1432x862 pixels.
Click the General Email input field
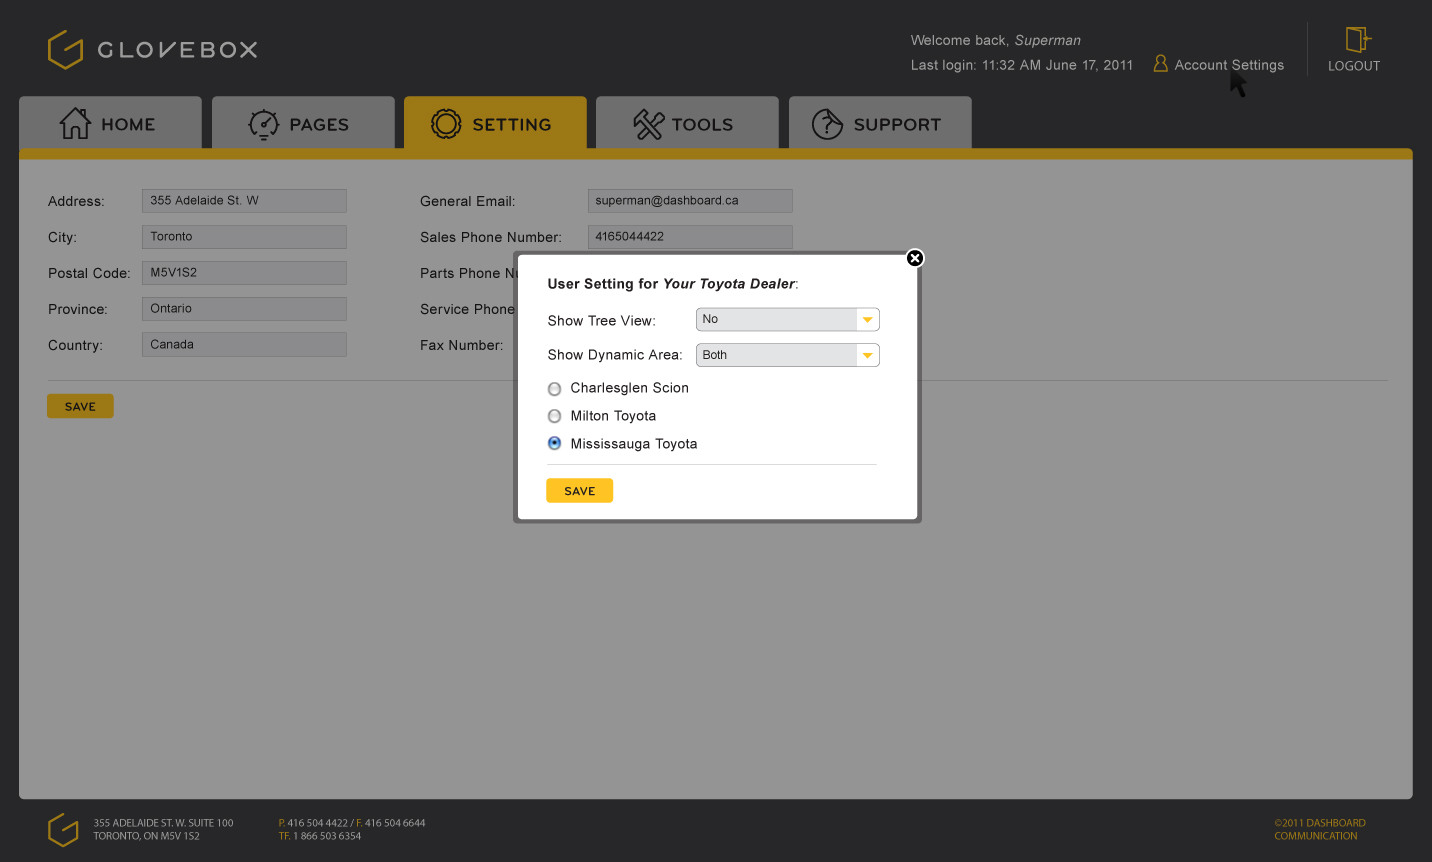click(x=690, y=201)
